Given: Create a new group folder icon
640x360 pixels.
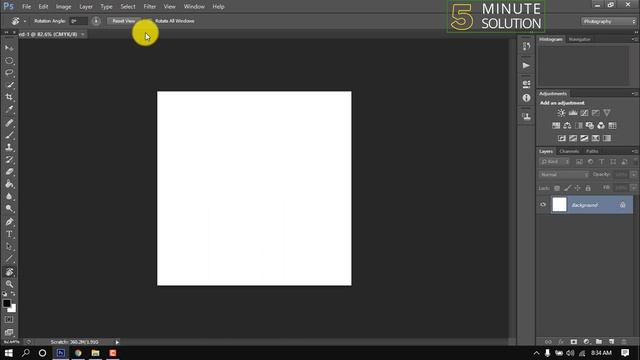Looking at the screenshot, I should (x=599, y=342).
